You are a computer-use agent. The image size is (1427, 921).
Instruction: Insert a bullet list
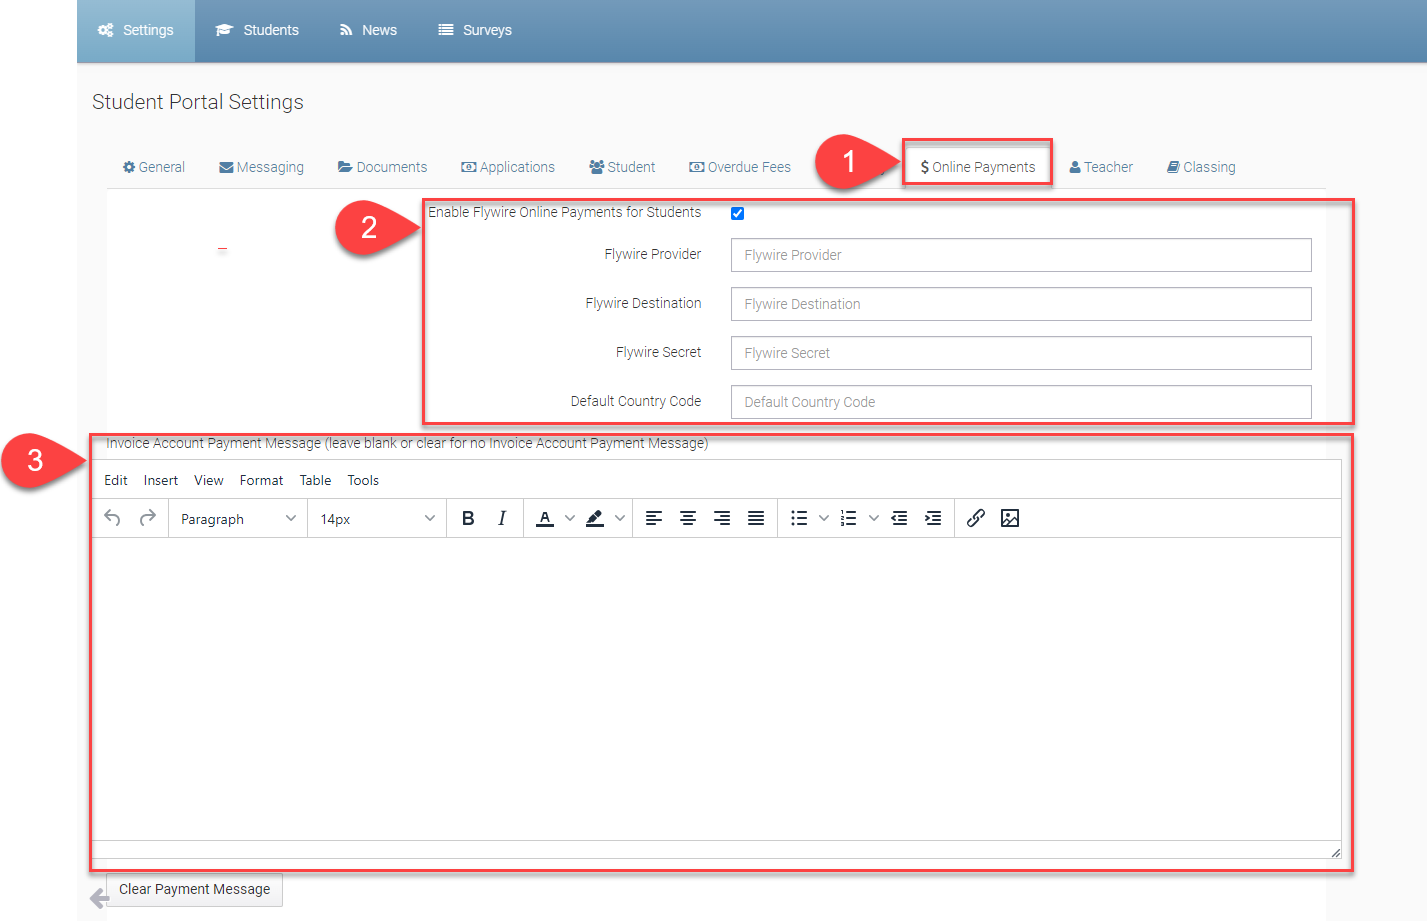click(x=799, y=518)
